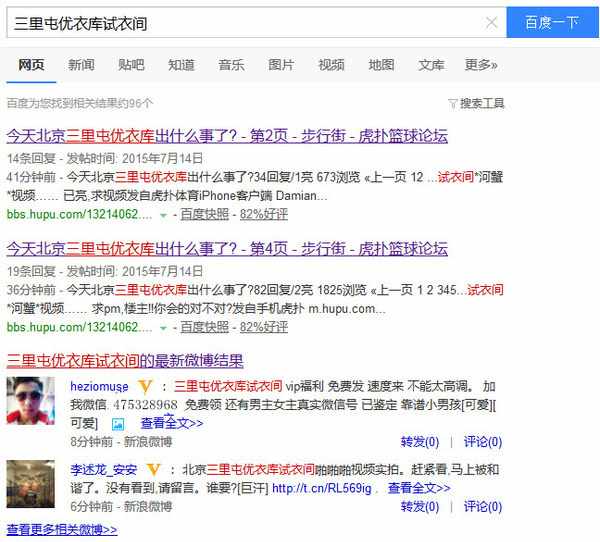The height and width of the screenshot is (542, 600).
Task: Open the bbs.hupu.com URL of first result
Action: 79,214
